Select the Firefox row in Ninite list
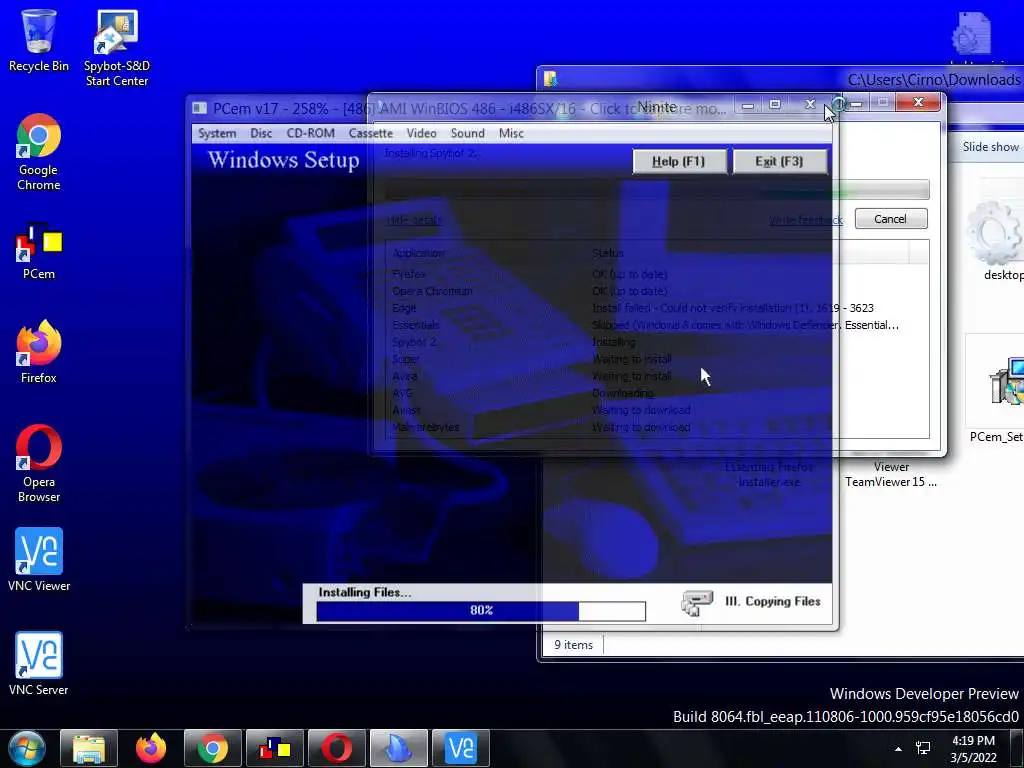1024x768 pixels. tap(656, 274)
